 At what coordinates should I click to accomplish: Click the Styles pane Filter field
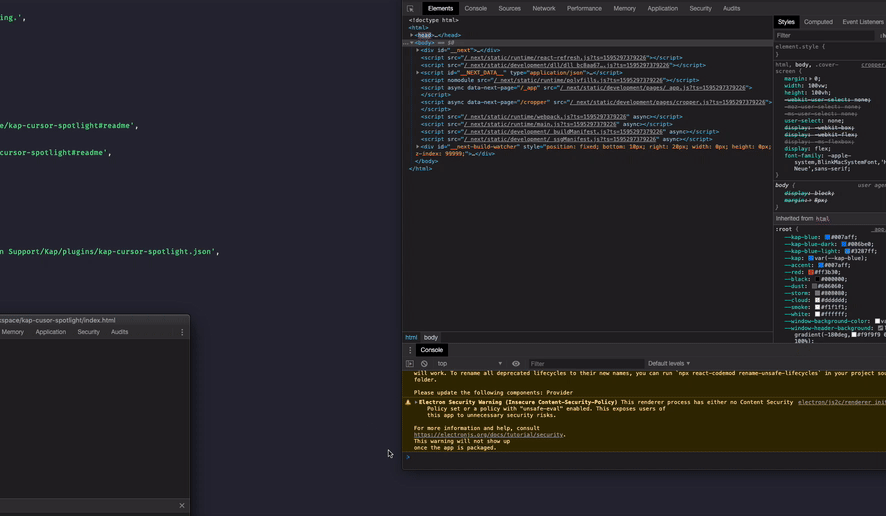(824, 36)
